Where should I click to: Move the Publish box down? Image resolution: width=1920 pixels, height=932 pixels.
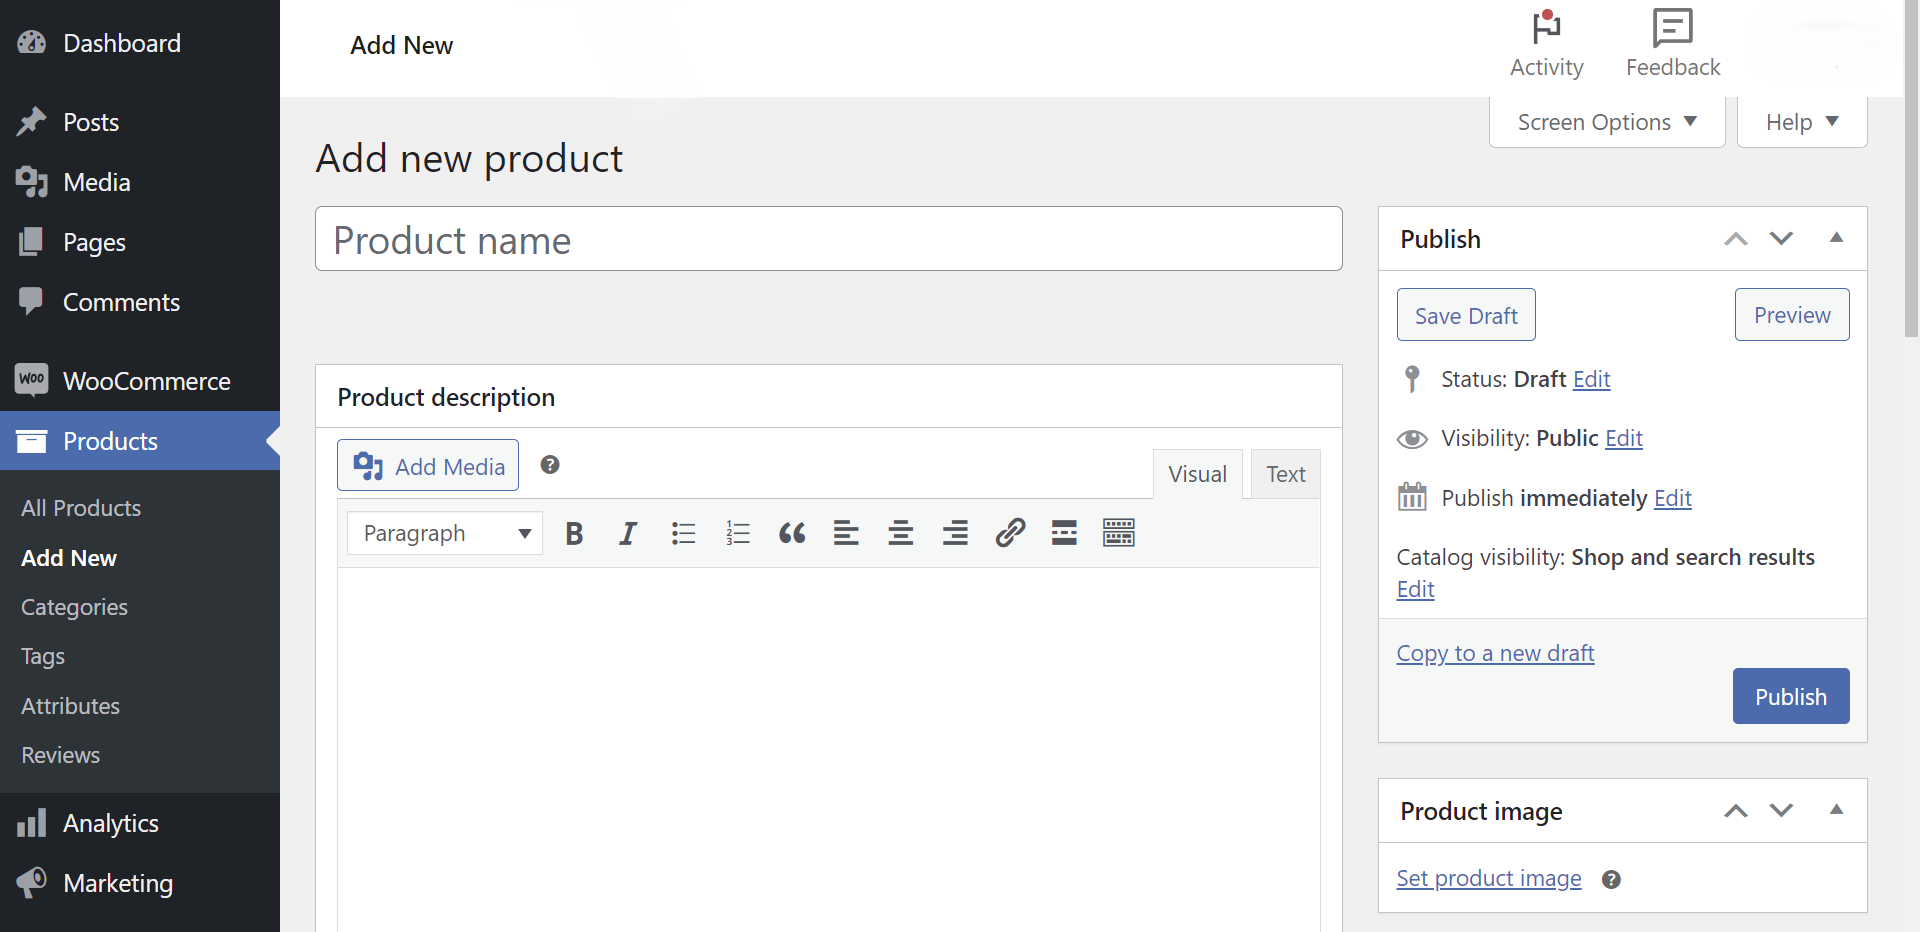pos(1781,239)
